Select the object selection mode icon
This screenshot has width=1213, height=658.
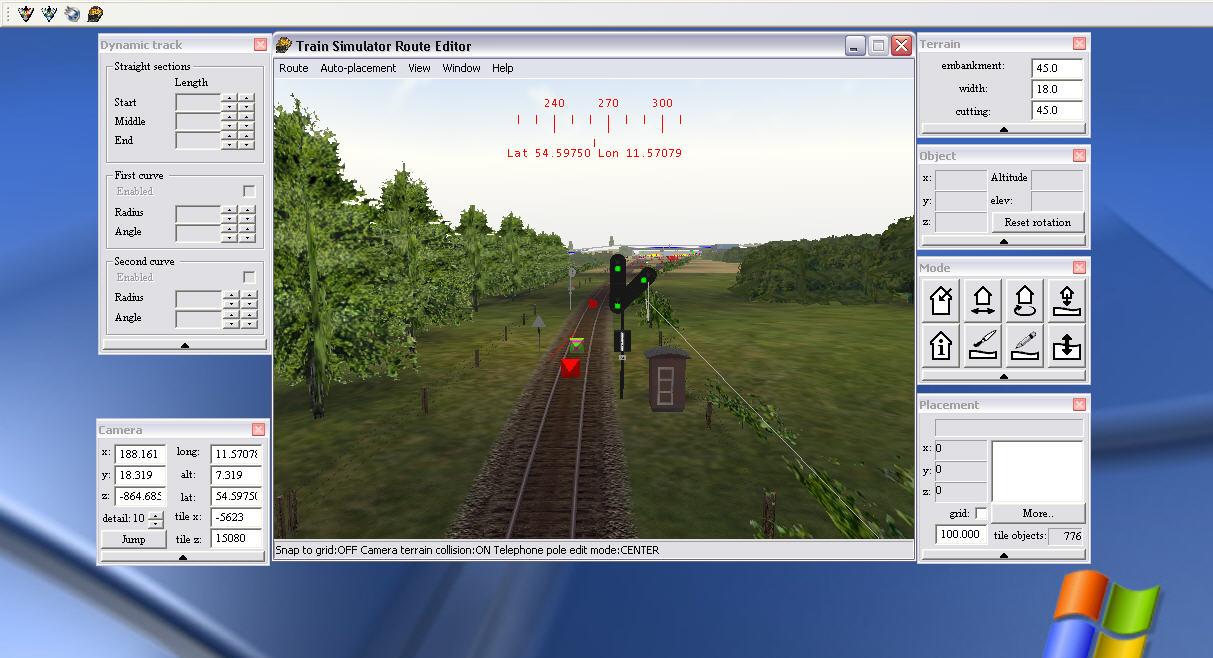point(941,299)
